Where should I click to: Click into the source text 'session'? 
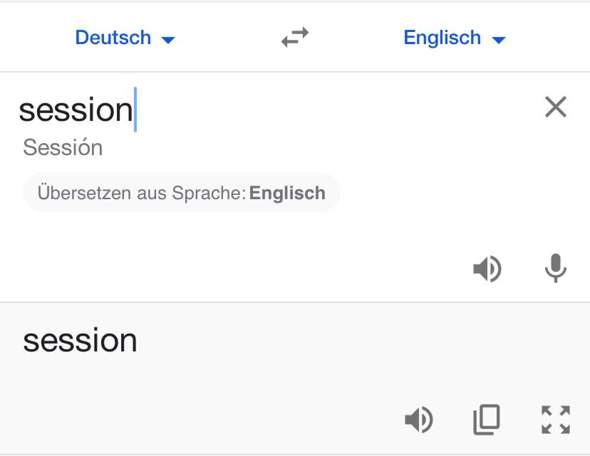pyautogui.click(x=76, y=110)
